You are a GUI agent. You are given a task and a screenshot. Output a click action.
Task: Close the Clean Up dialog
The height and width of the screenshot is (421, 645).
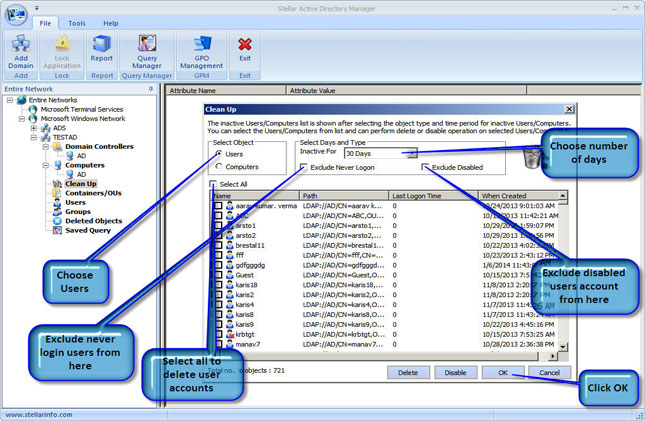(x=569, y=109)
